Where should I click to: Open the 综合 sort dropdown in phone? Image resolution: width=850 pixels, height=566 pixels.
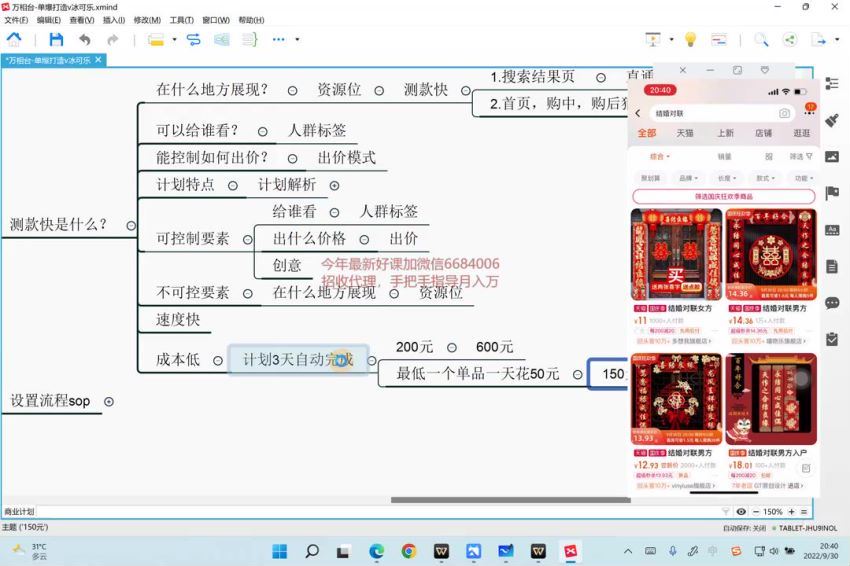[x=659, y=156]
